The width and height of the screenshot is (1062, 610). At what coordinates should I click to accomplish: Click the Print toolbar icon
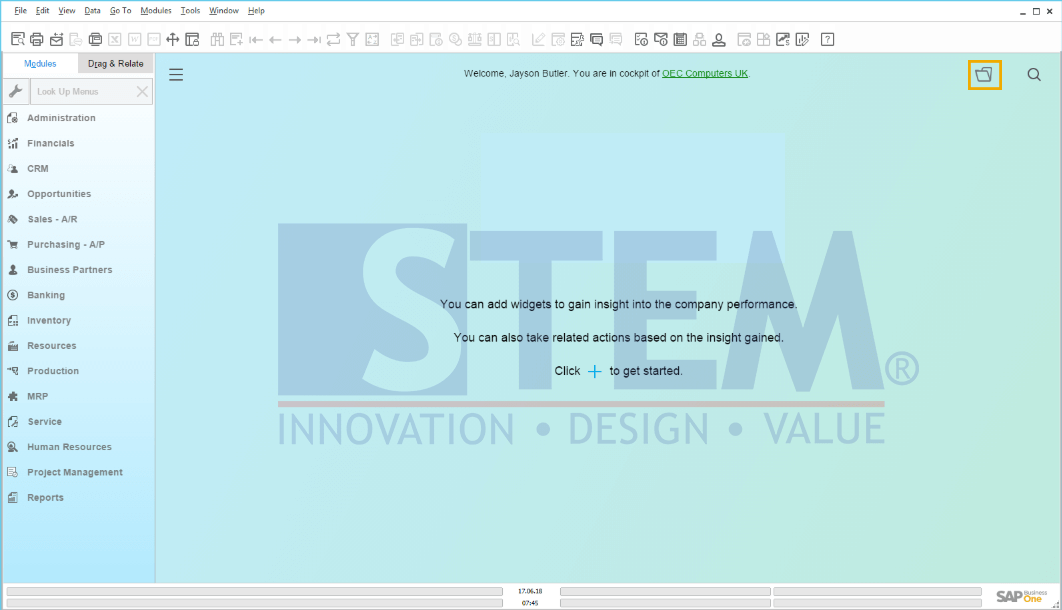pos(37,39)
